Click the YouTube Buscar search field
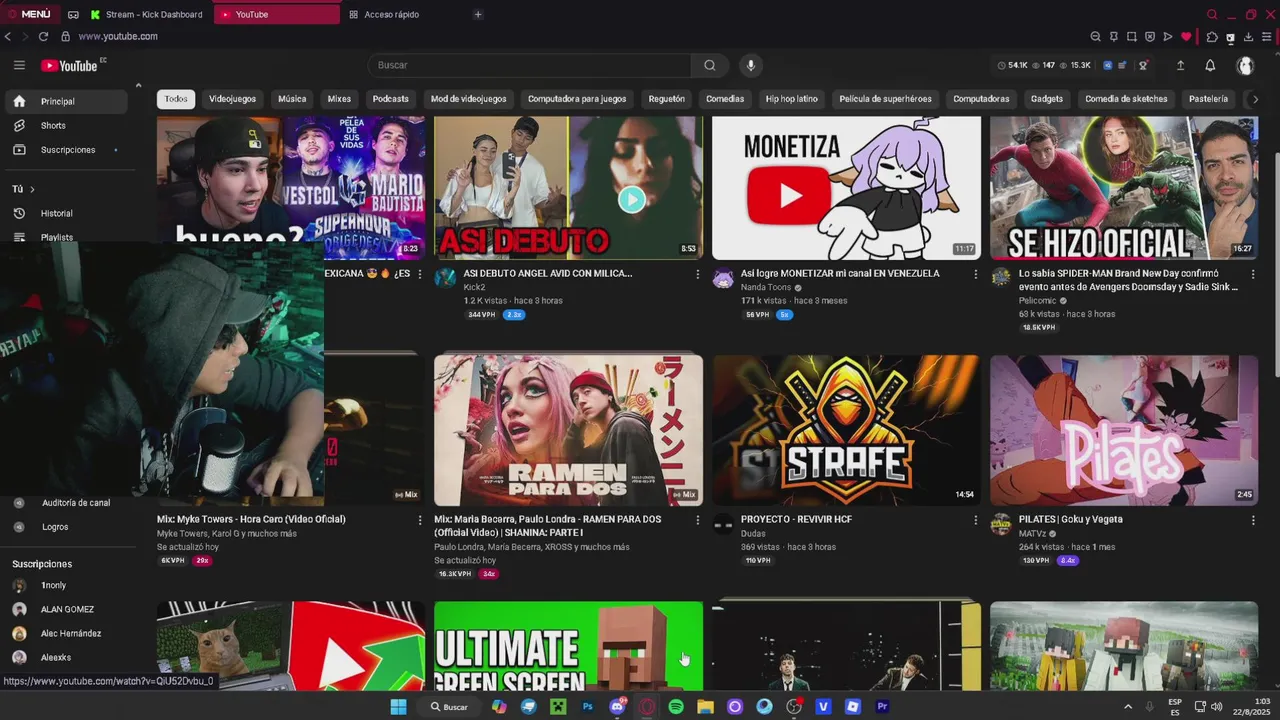Screen dimensions: 1280x720 click(529, 65)
